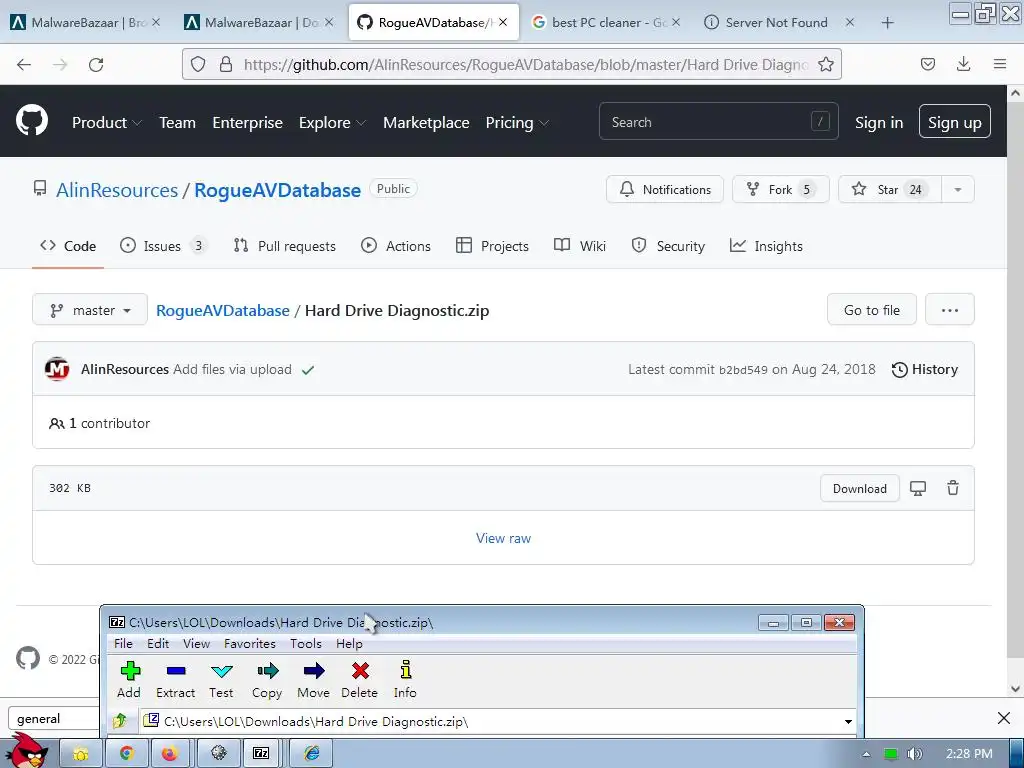Screen dimensions: 1024x768
Task: Open Internet Explorer from the taskbar
Action: point(312,754)
